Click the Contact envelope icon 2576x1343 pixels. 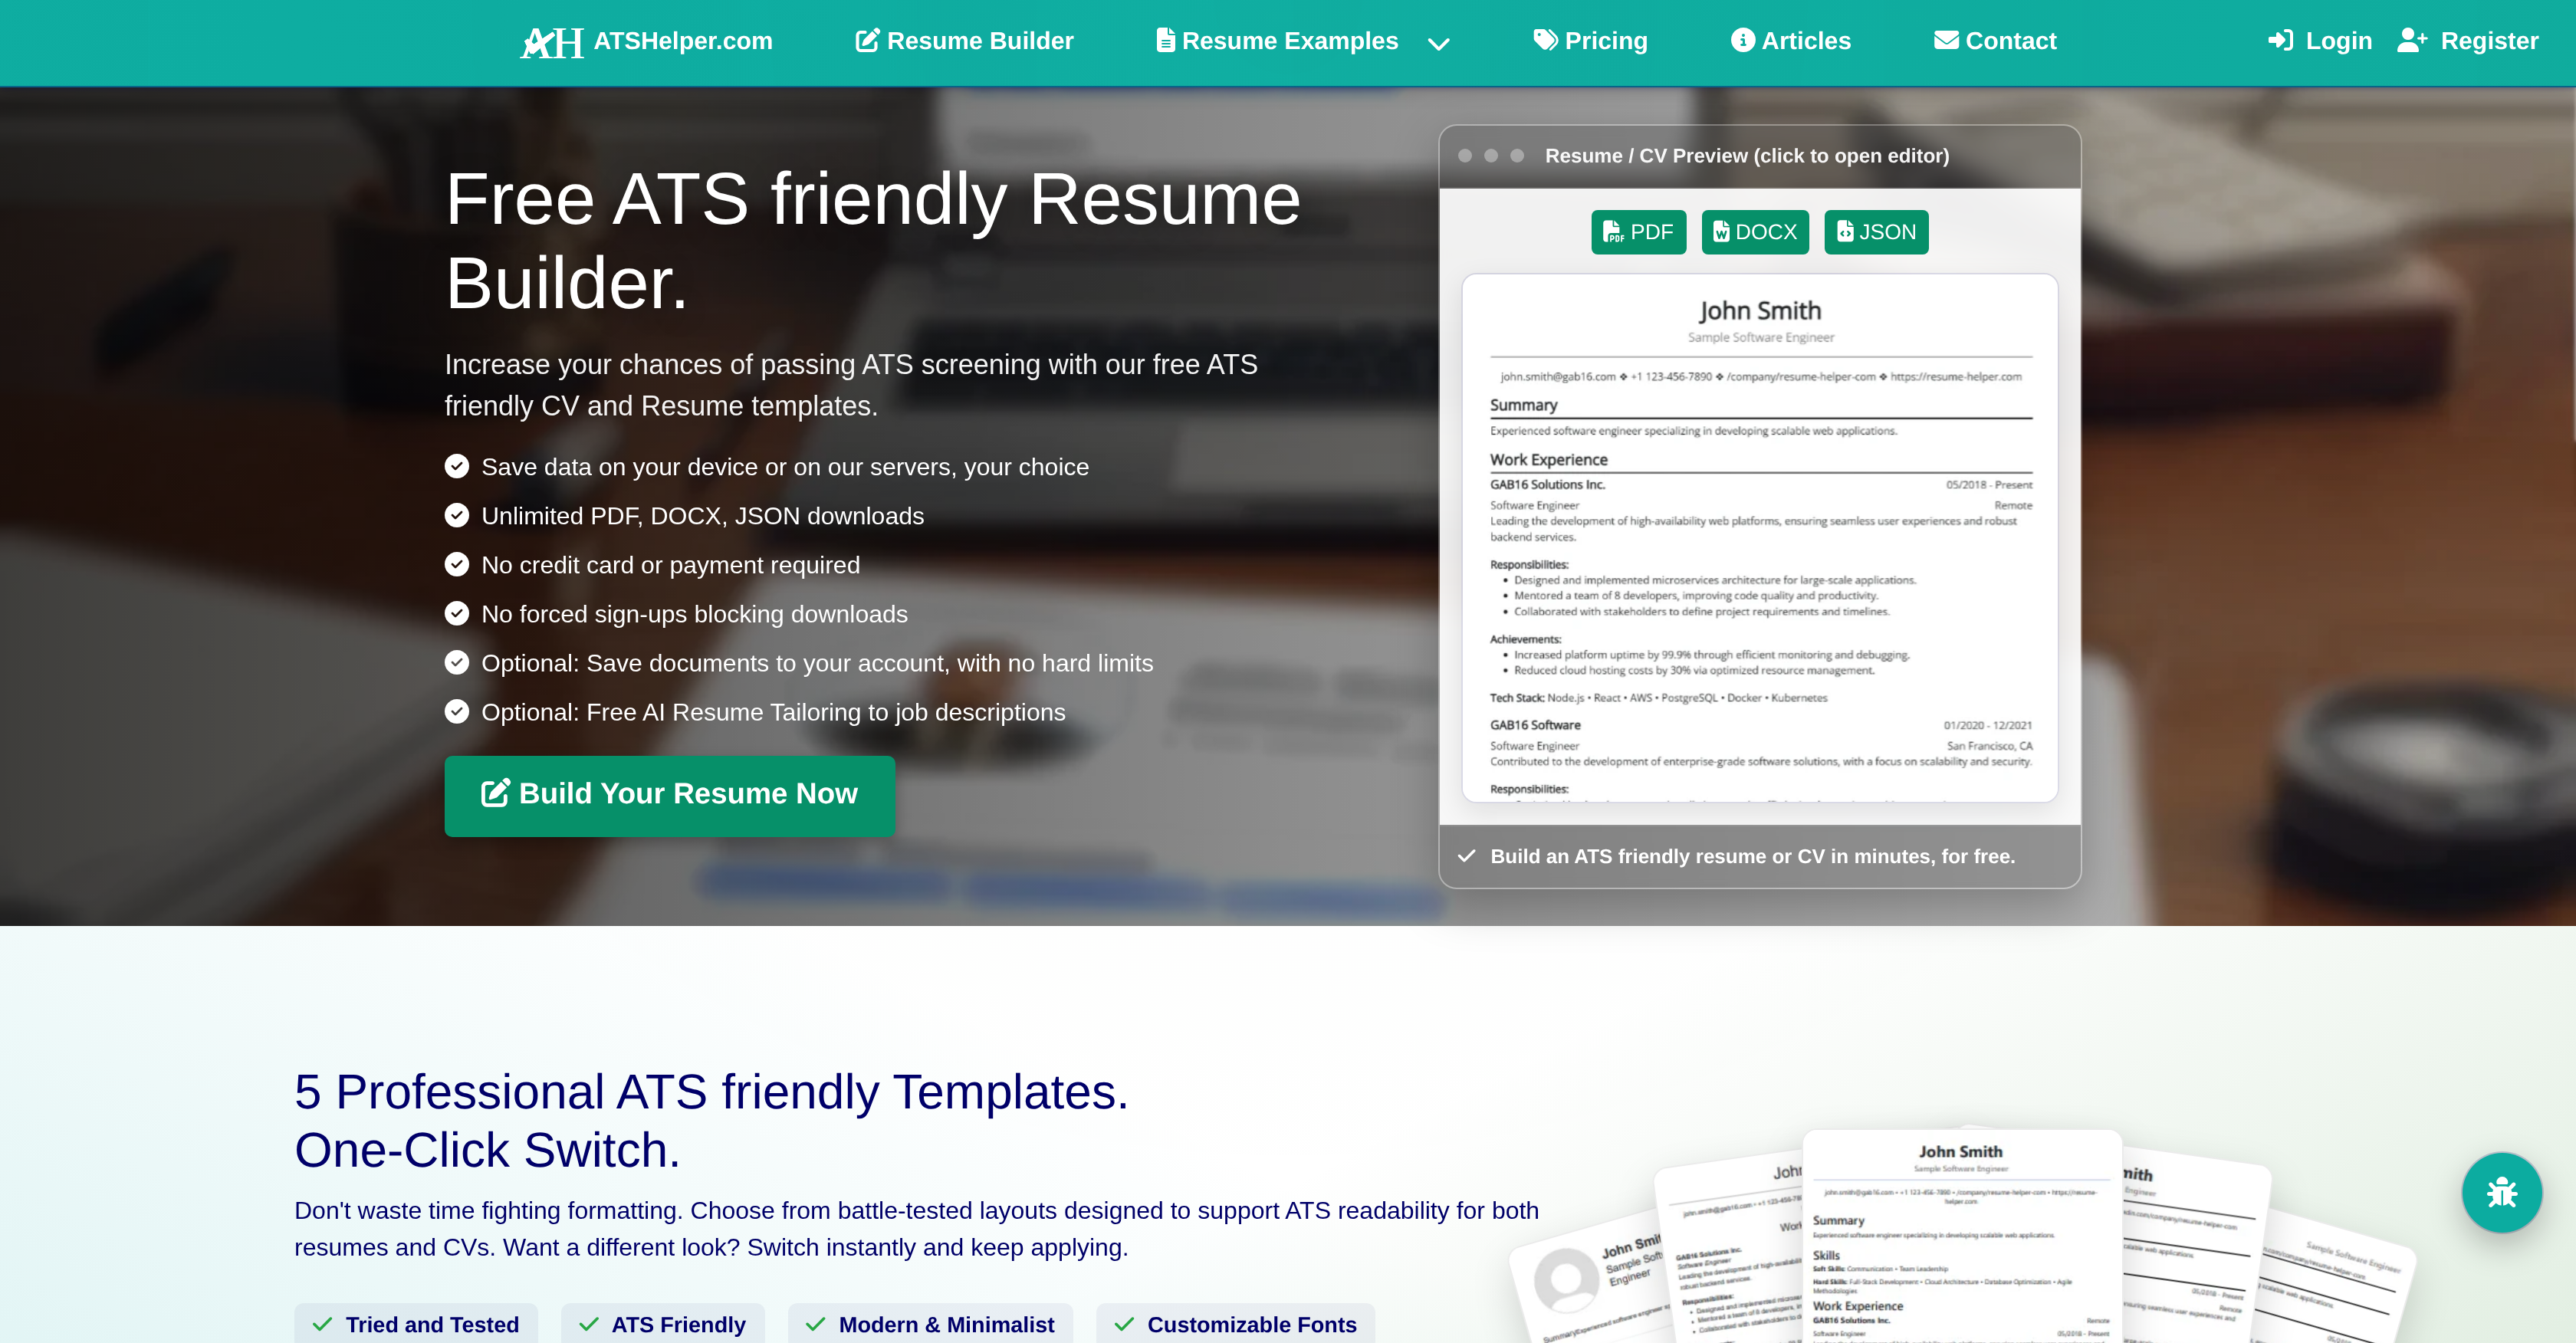click(1947, 40)
